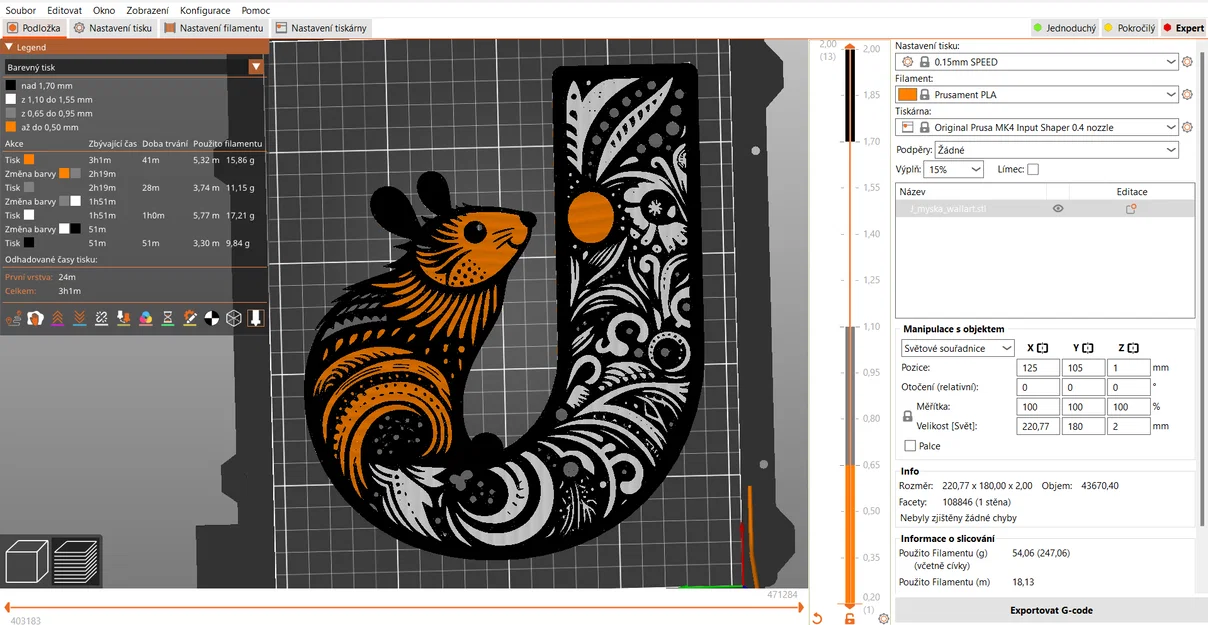Click the Y position field showing 105
Screen dimensions: 1208x625
click(x=1083, y=368)
